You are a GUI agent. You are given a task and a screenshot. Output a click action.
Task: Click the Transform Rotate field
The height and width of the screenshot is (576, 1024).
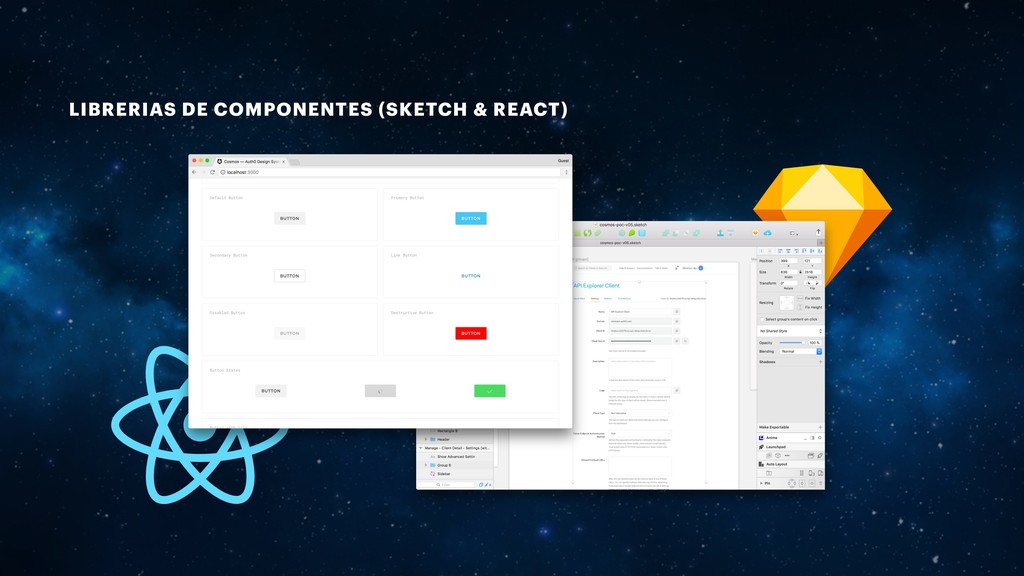coord(788,283)
